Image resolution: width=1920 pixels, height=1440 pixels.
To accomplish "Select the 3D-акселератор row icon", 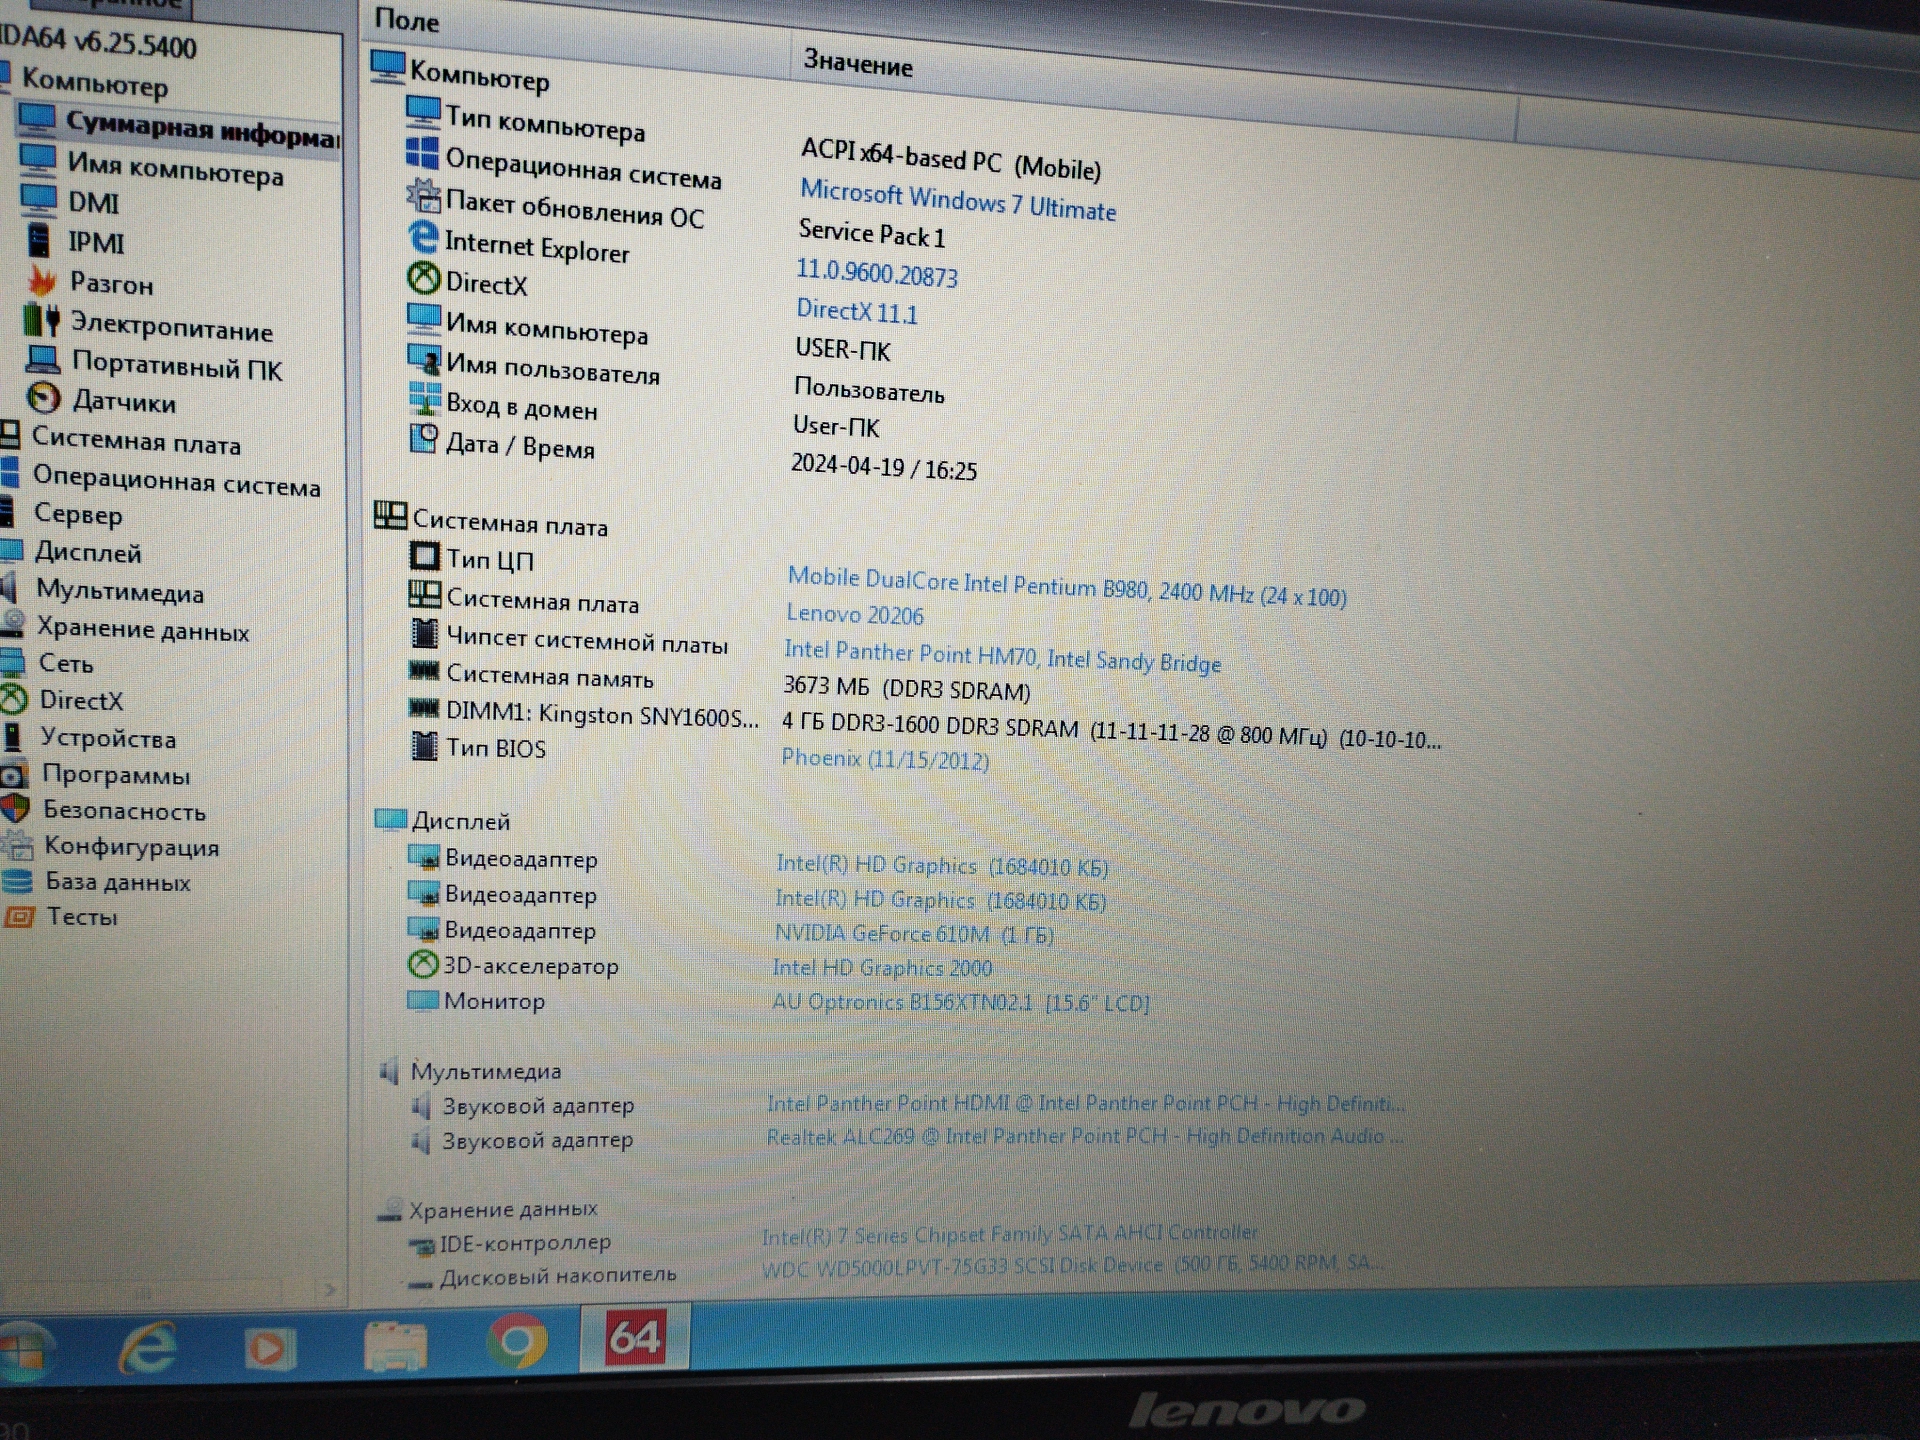I will point(423,964).
